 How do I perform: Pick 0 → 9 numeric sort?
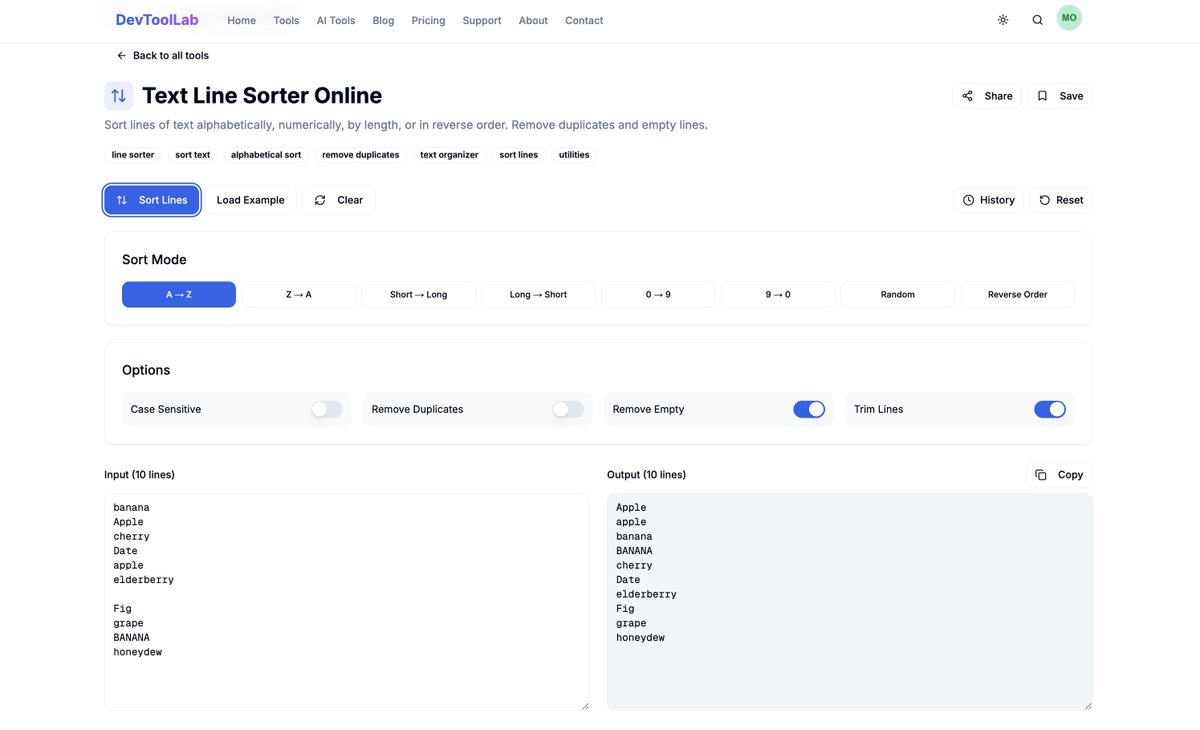click(658, 295)
